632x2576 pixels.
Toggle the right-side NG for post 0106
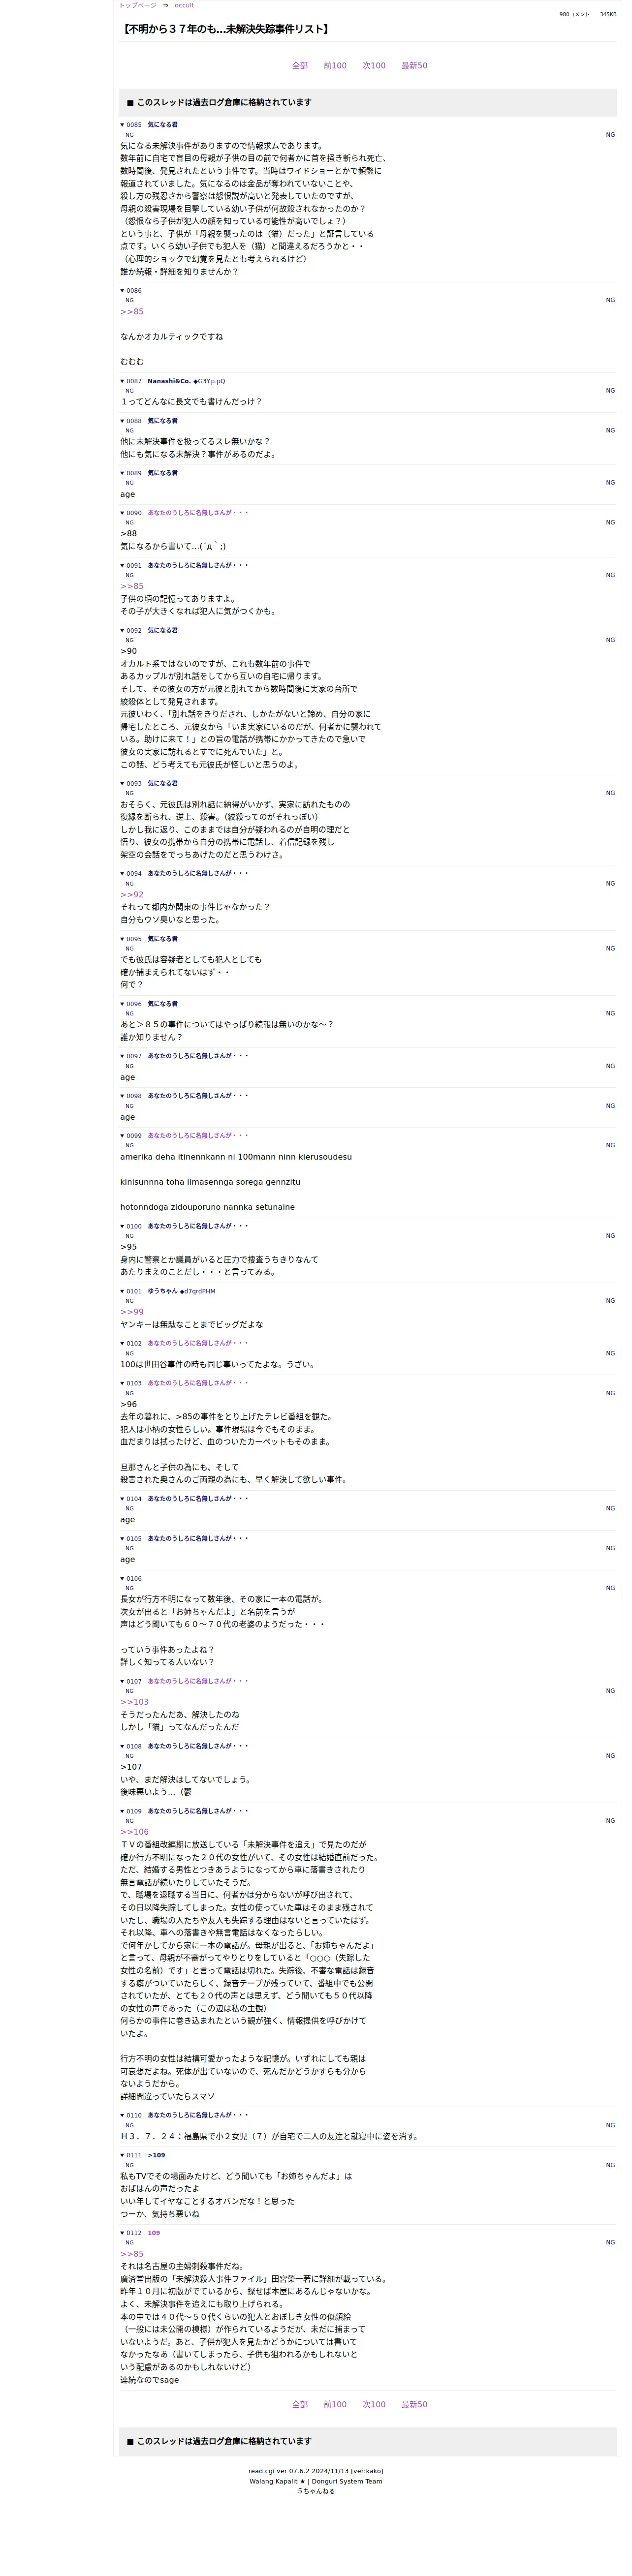610,1588
